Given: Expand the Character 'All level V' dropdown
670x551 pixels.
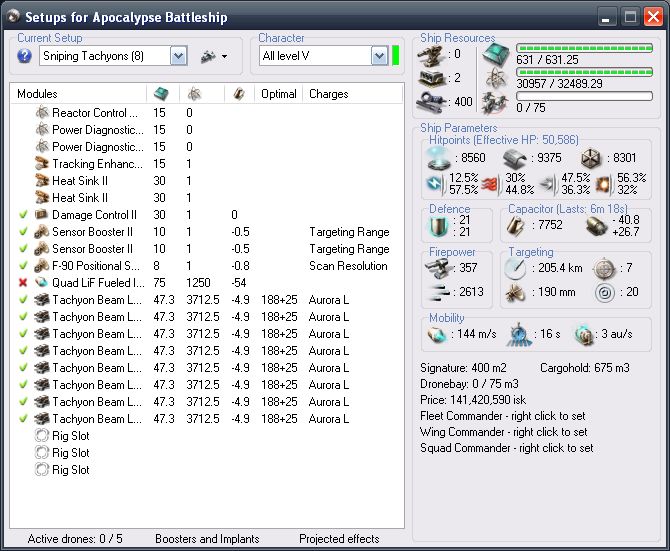Looking at the screenshot, I should tap(379, 56).
